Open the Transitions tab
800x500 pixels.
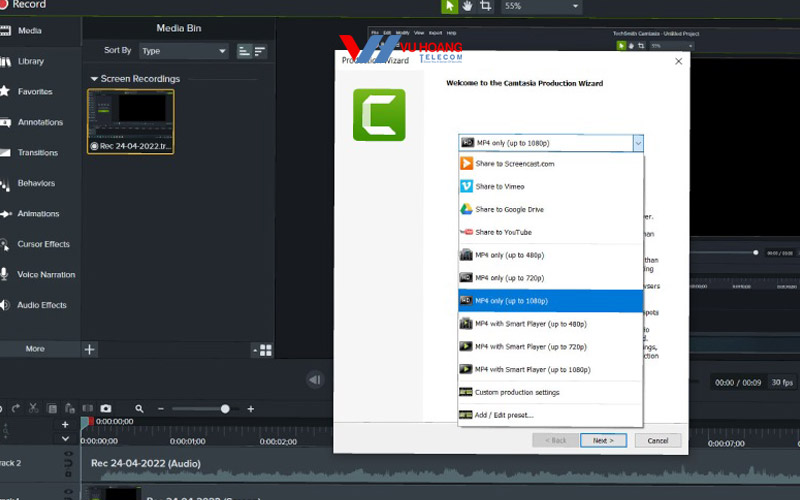coord(38,153)
